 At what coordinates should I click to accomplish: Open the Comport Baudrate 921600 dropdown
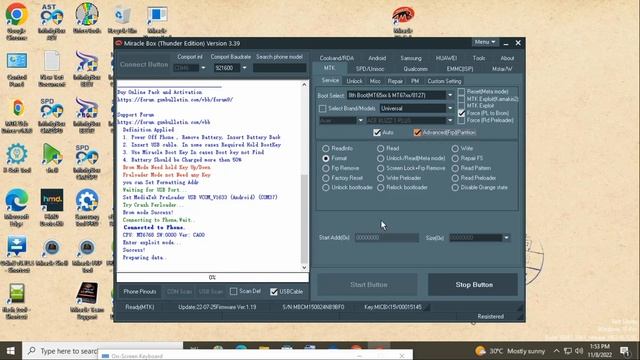[244, 68]
